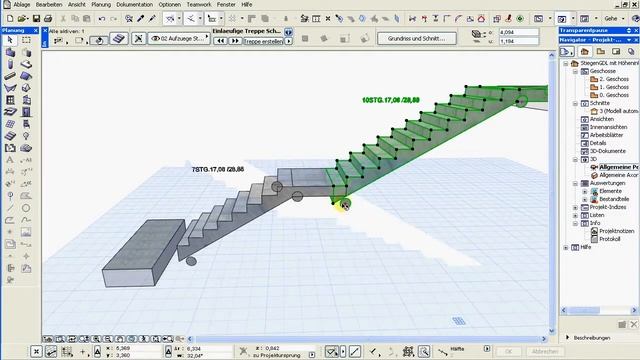Expand the Projekt-Indizes node
Screen dimensions: 640x360
[576, 208]
